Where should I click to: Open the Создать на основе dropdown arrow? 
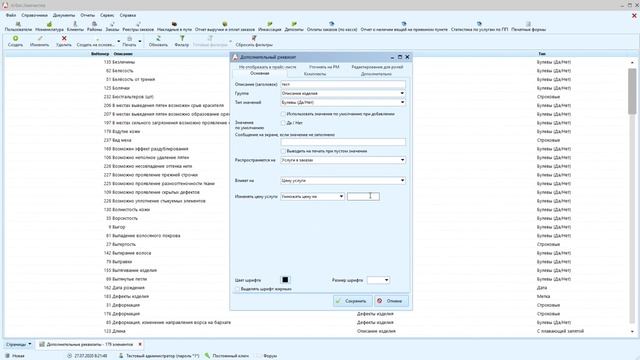(118, 41)
